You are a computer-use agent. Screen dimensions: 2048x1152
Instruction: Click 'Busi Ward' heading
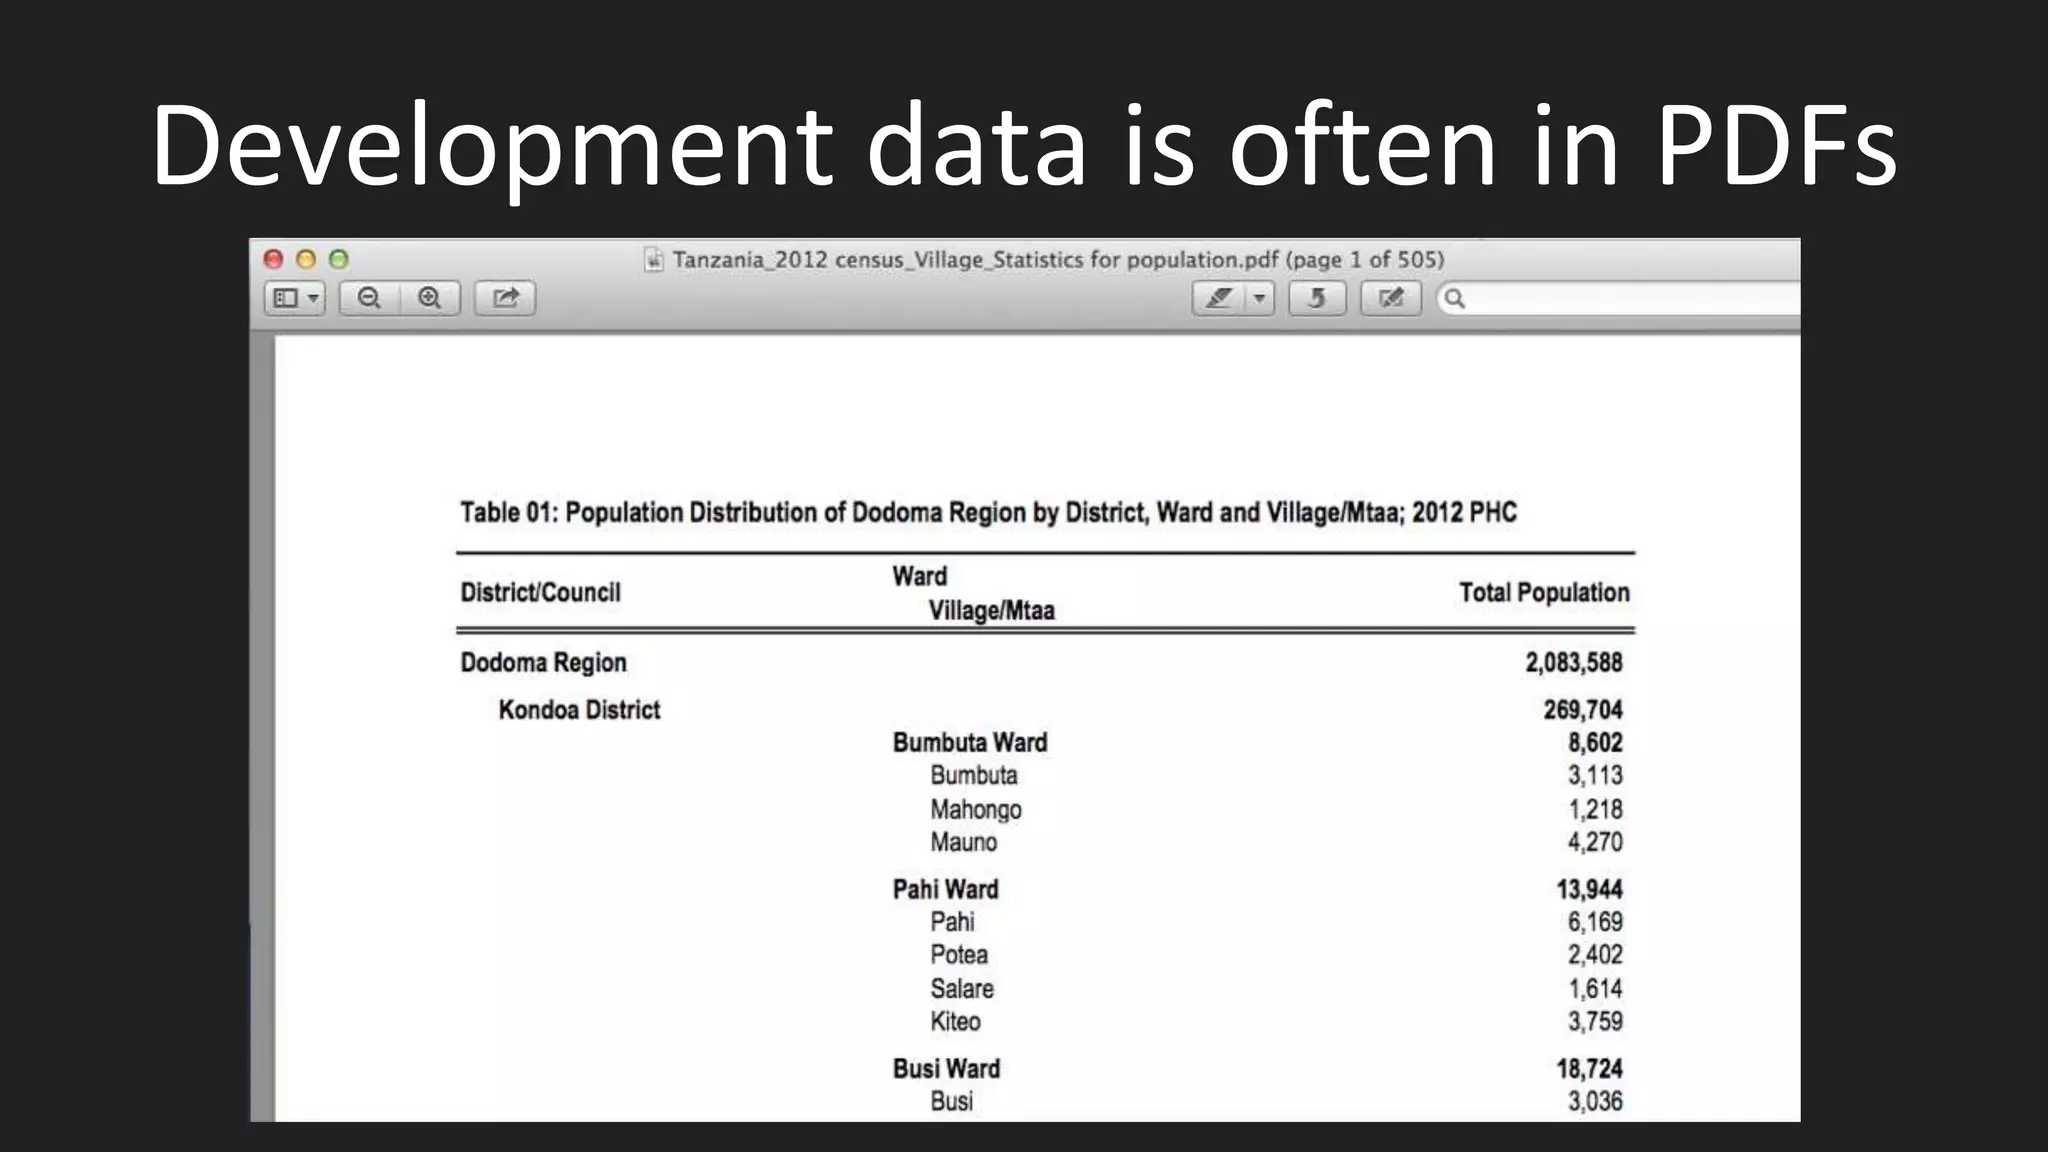[x=946, y=1069]
